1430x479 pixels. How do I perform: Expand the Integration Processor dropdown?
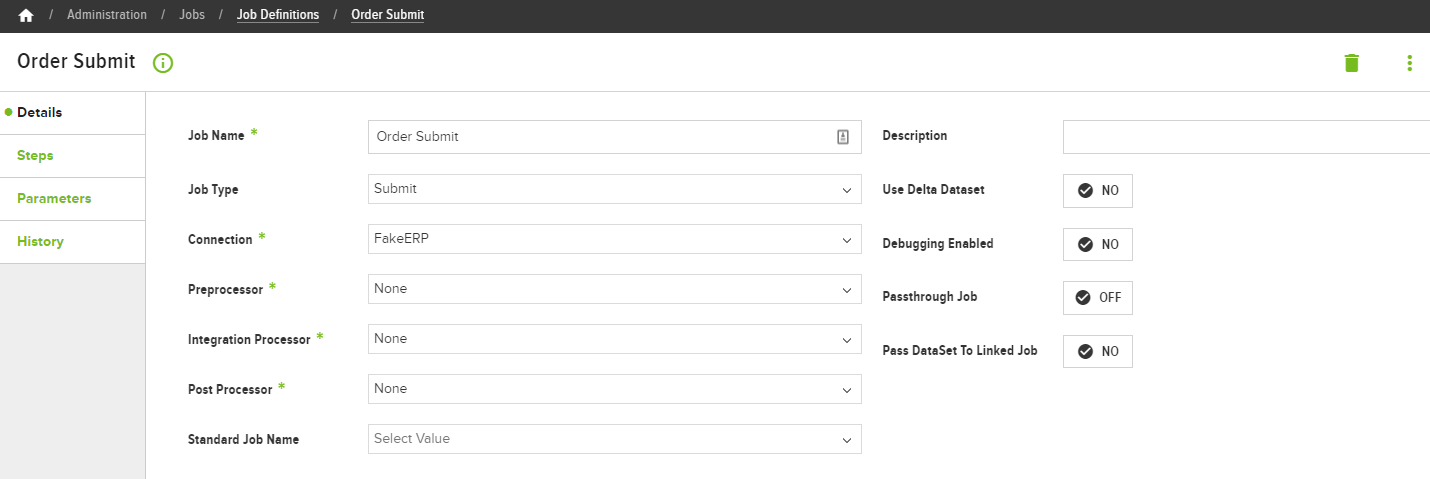click(x=615, y=339)
